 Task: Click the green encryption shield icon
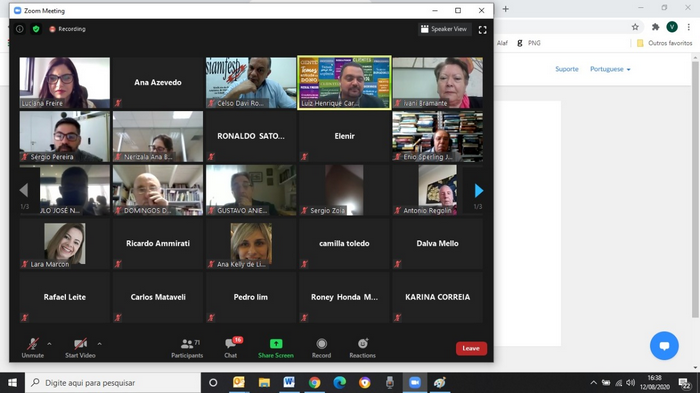pyautogui.click(x=36, y=29)
